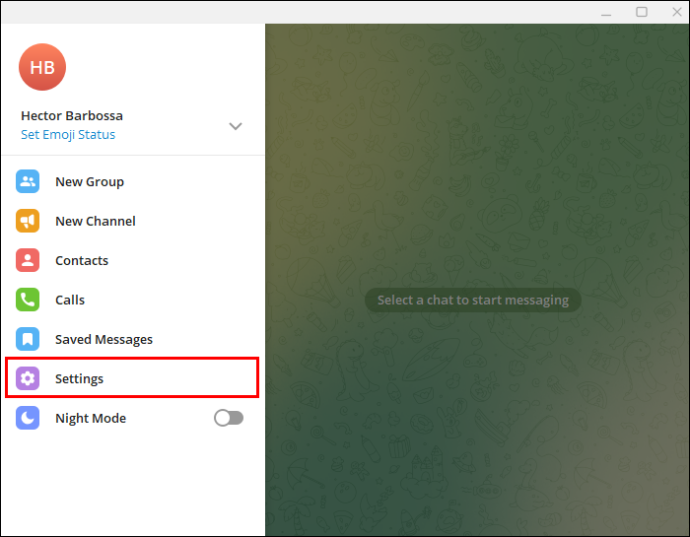Open the New Channel menu item
Viewport: 690px width, 537px height.
click(132, 221)
